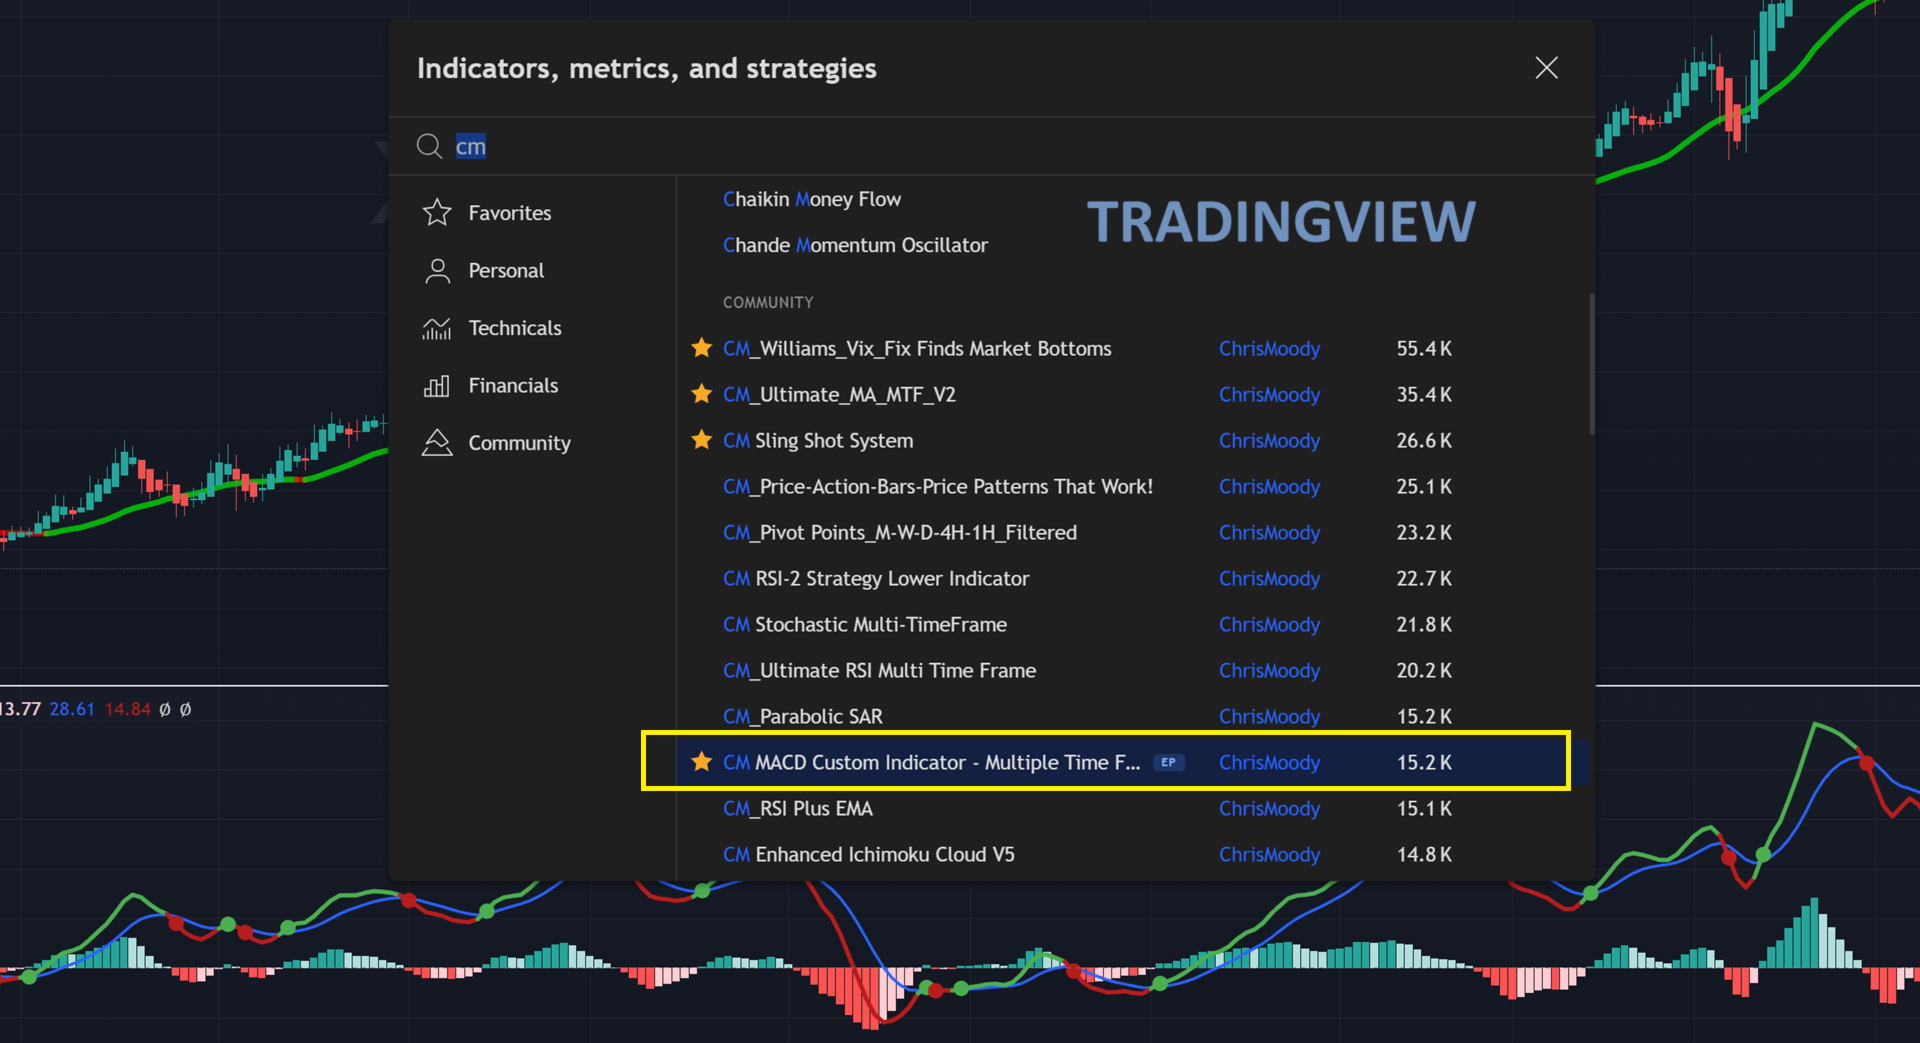Open ChrisMoody profile on CM MACD row
The image size is (1920, 1043).
click(1269, 763)
